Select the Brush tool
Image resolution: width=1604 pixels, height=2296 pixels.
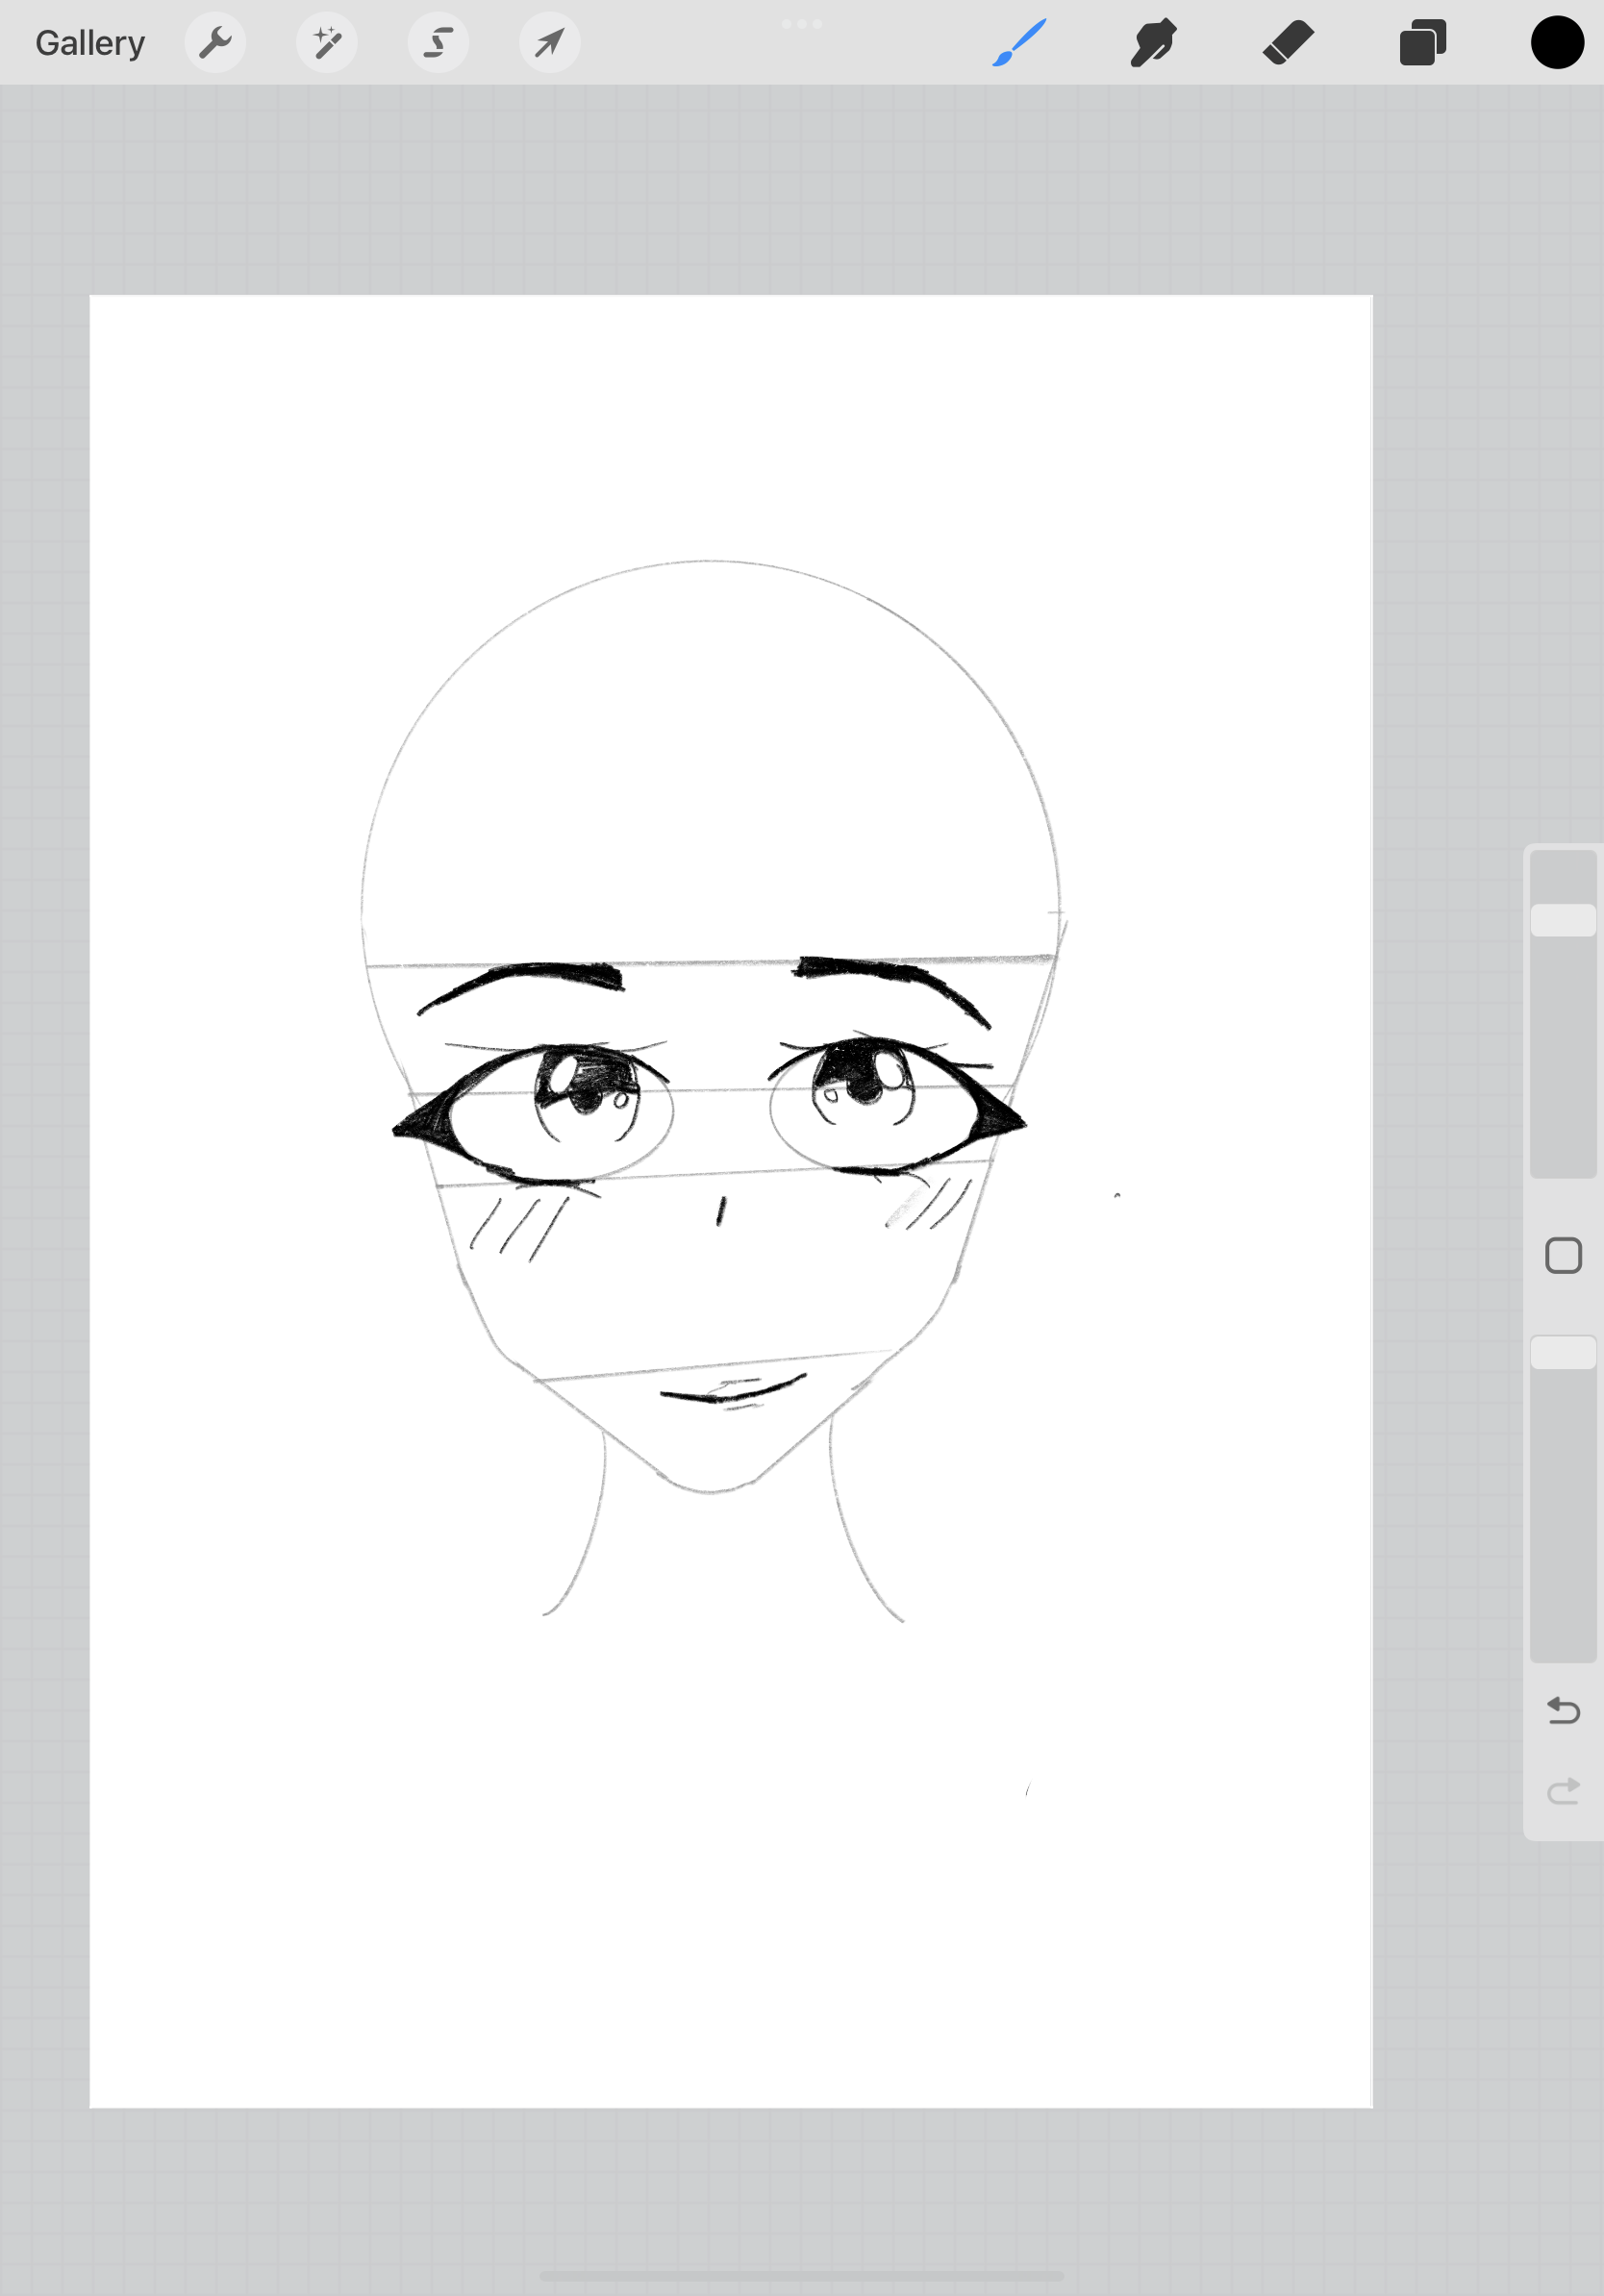pyautogui.click(x=1019, y=43)
